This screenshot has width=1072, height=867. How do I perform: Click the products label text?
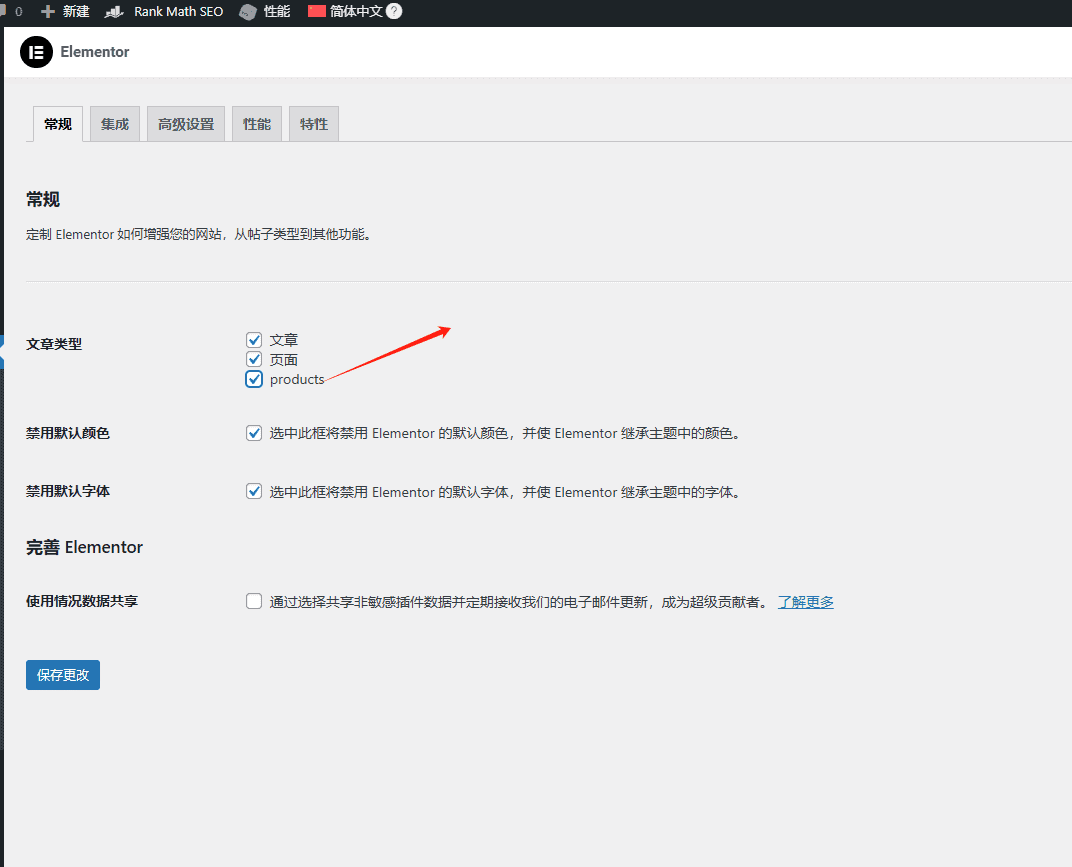click(x=297, y=379)
